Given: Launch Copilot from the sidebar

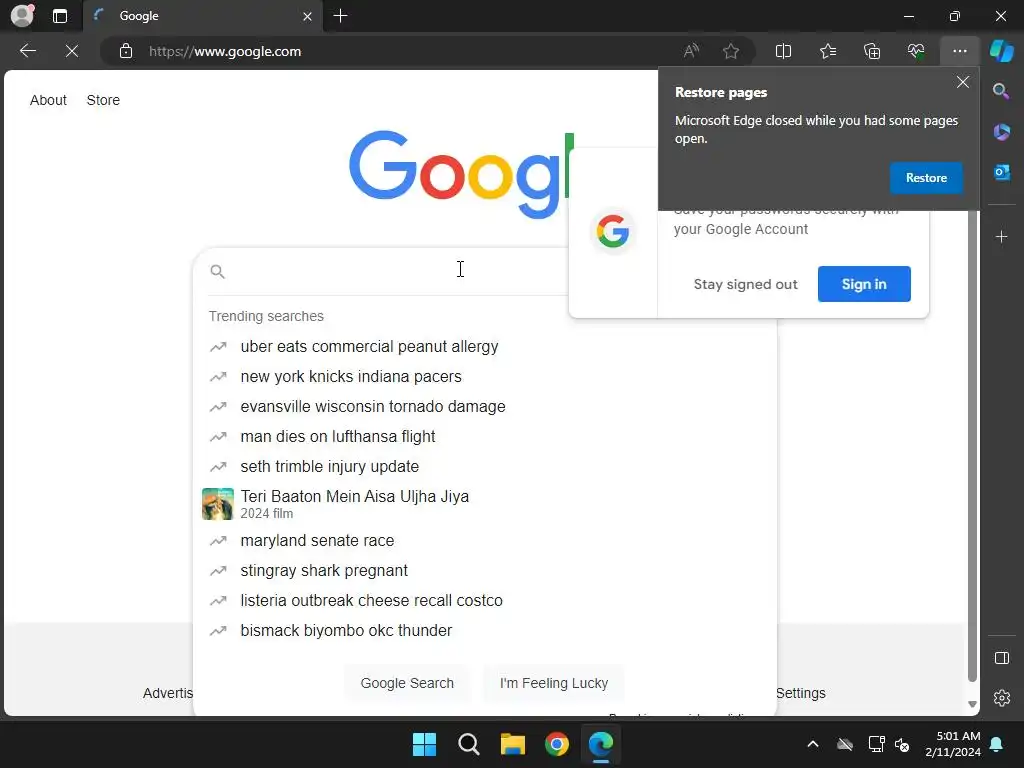Looking at the screenshot, I should point(1001,51).
